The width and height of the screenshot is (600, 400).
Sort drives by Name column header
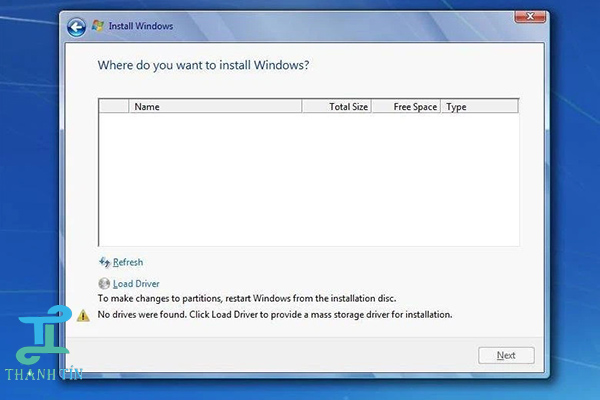[x=215, y=107]
